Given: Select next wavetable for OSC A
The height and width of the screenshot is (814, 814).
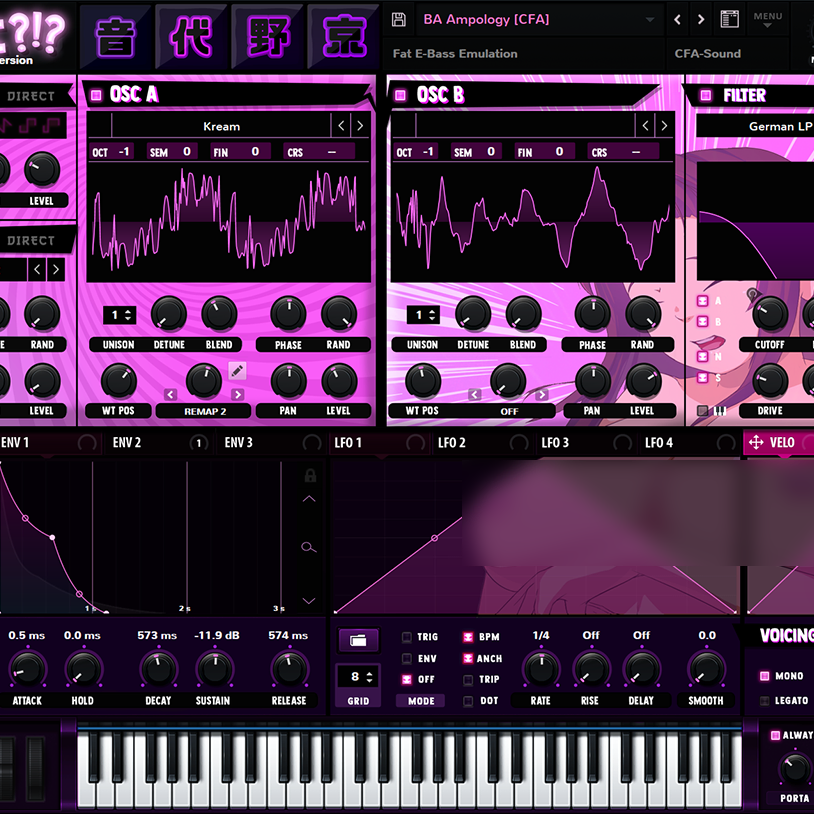Looking at the screenshot, I should coord(360,126).
